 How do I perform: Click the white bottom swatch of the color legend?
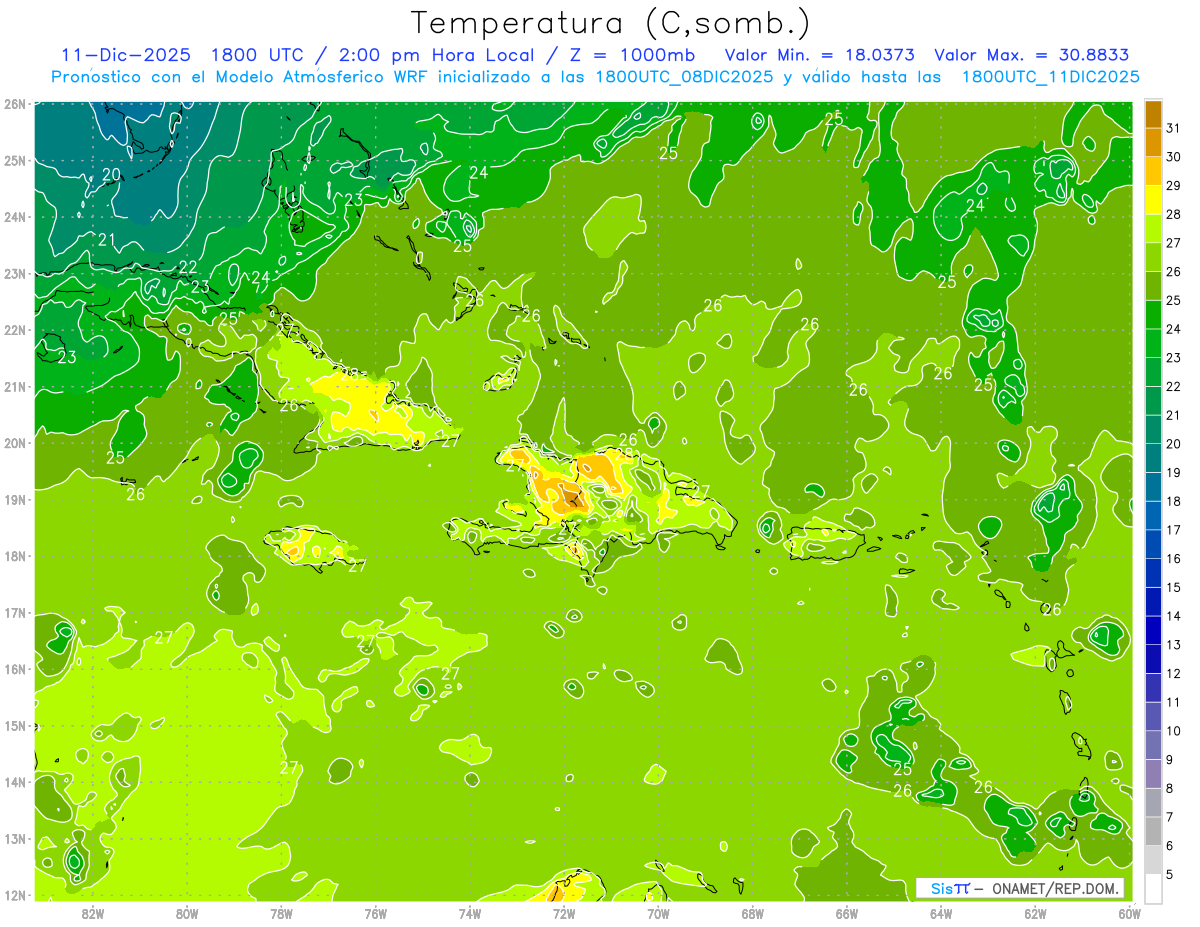(1153, 888)
